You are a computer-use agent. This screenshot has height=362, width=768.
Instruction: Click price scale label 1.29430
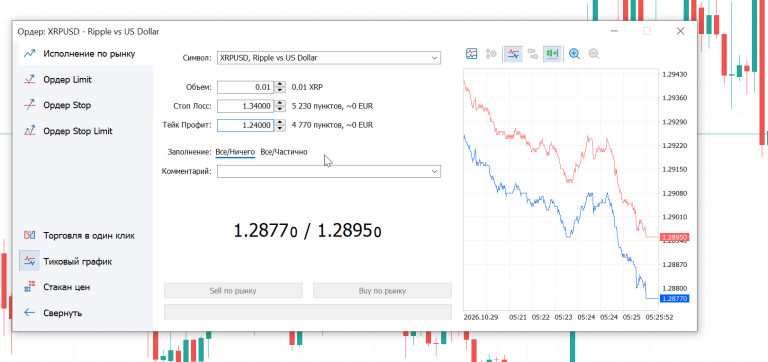point(674,74)
